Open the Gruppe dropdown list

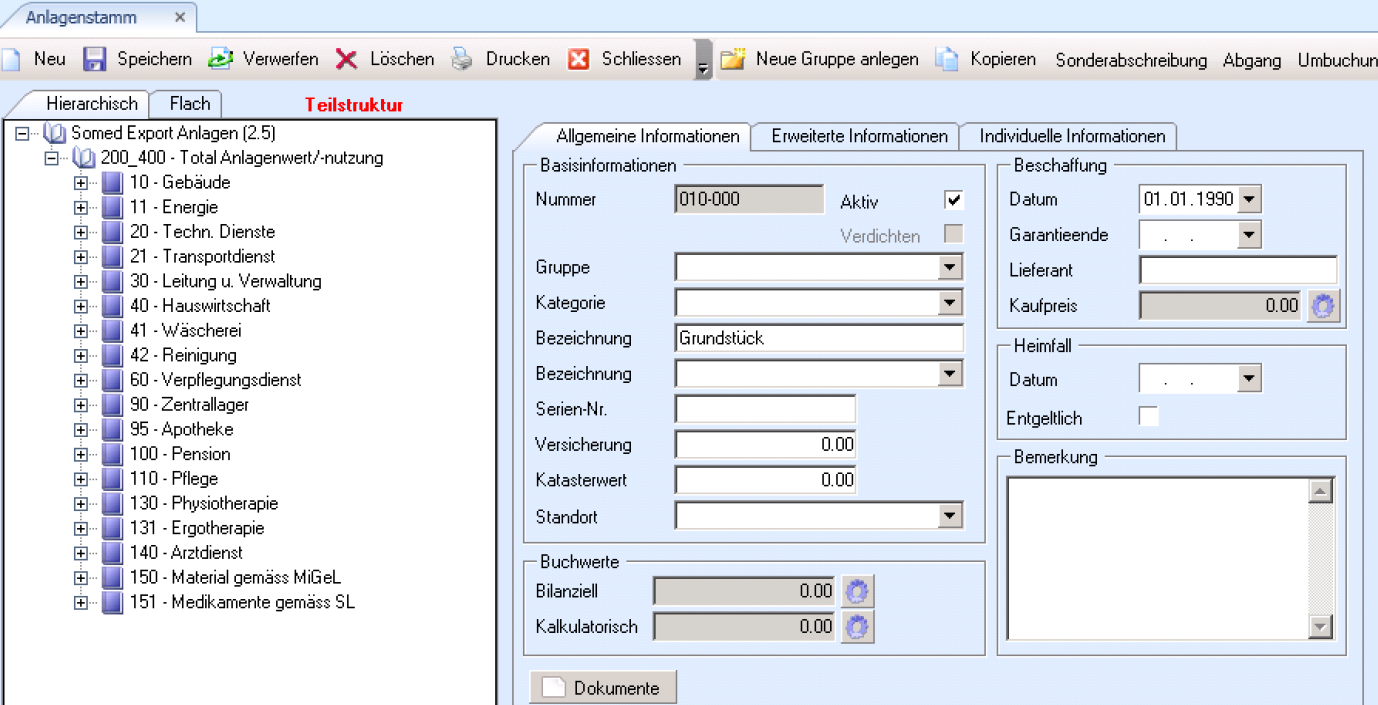pyautogui.click(x=950, y=267)
